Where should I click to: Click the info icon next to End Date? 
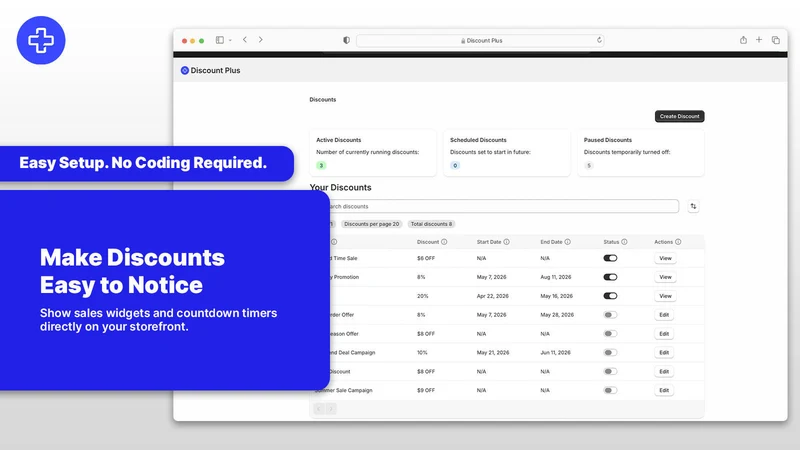pos(567,242)
